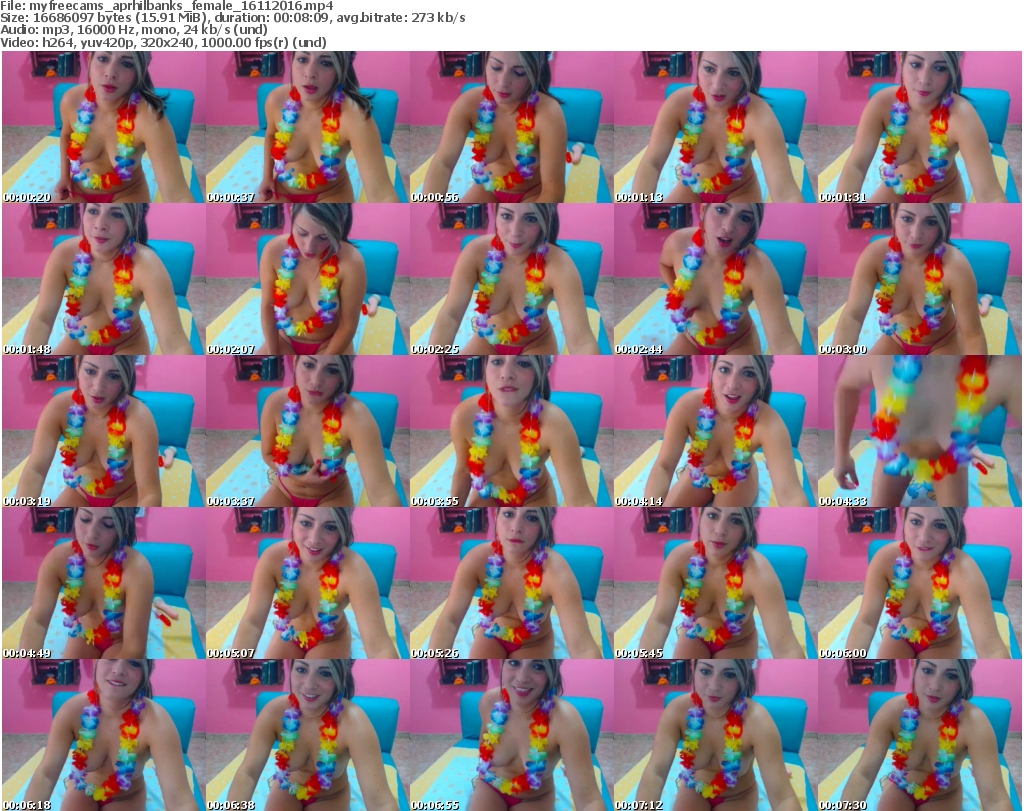Click the frame stamped 00:03:37
Image resolution: width=1024 pixels, height=811 pixels.
click(x=308, y=431)
